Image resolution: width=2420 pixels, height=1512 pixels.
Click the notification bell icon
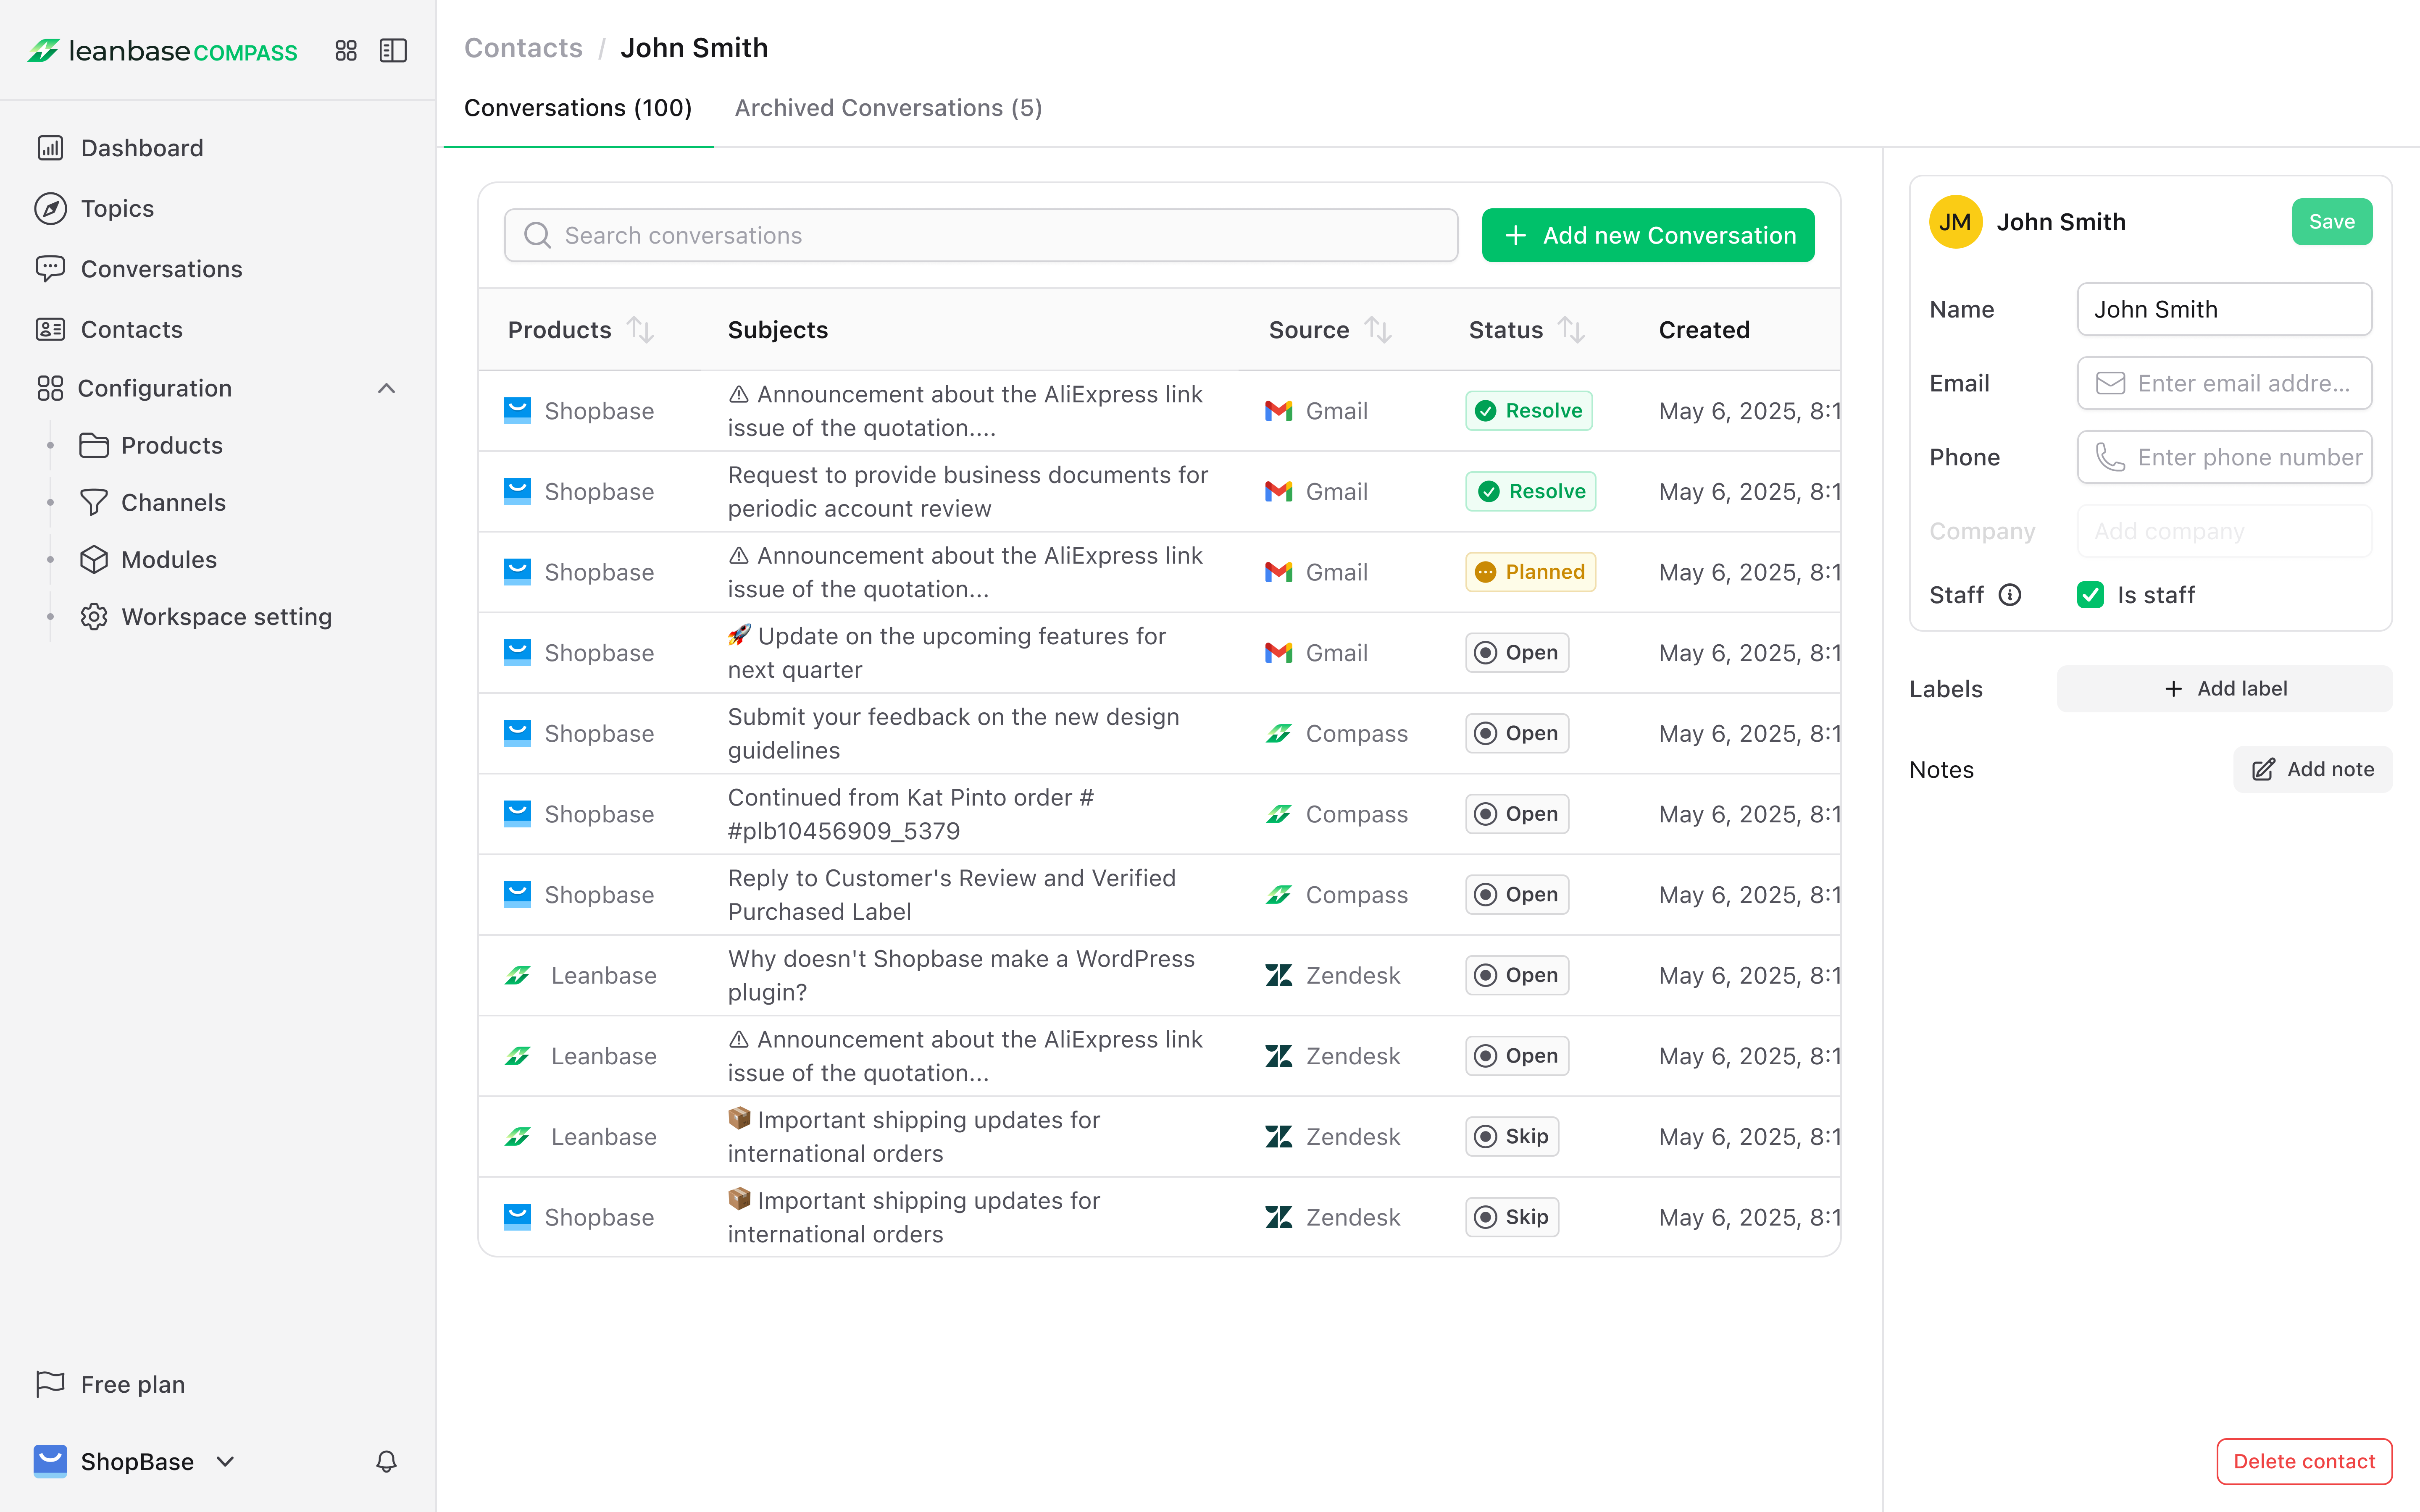pos(386,1461)
